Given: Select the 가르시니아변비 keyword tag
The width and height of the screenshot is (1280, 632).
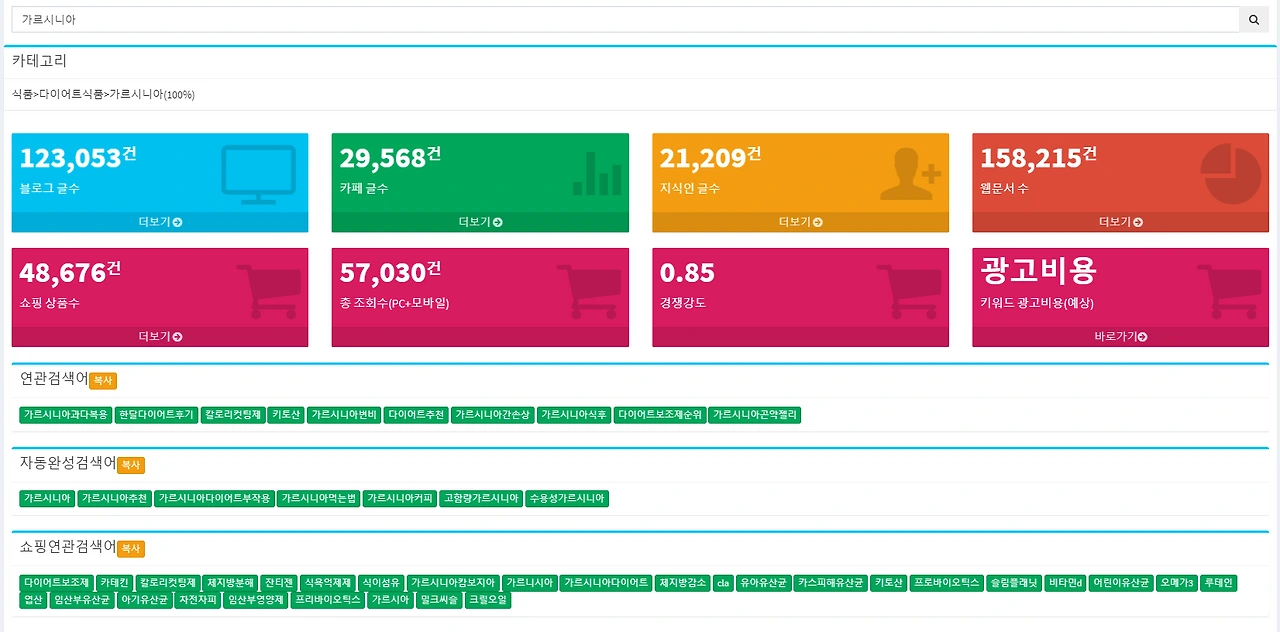Looking at the screenshot, I should point(344,415).
